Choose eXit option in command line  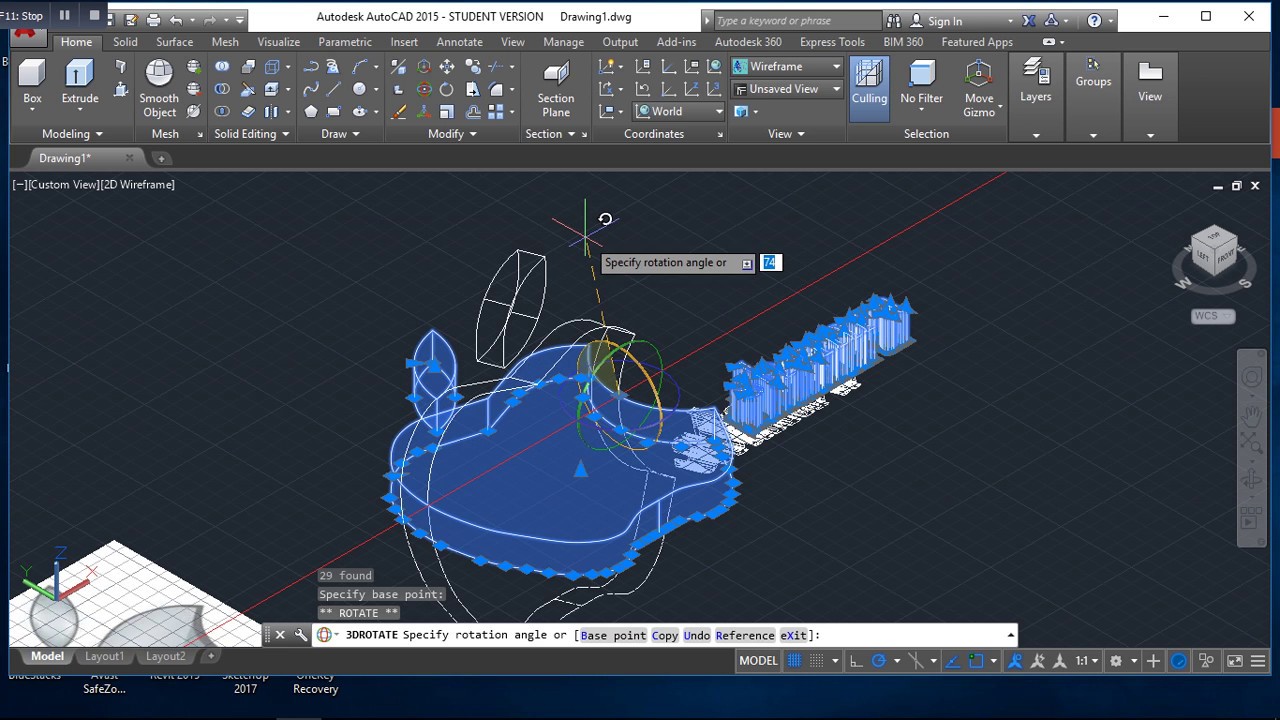pyautogui.click(x=794, y=635)
